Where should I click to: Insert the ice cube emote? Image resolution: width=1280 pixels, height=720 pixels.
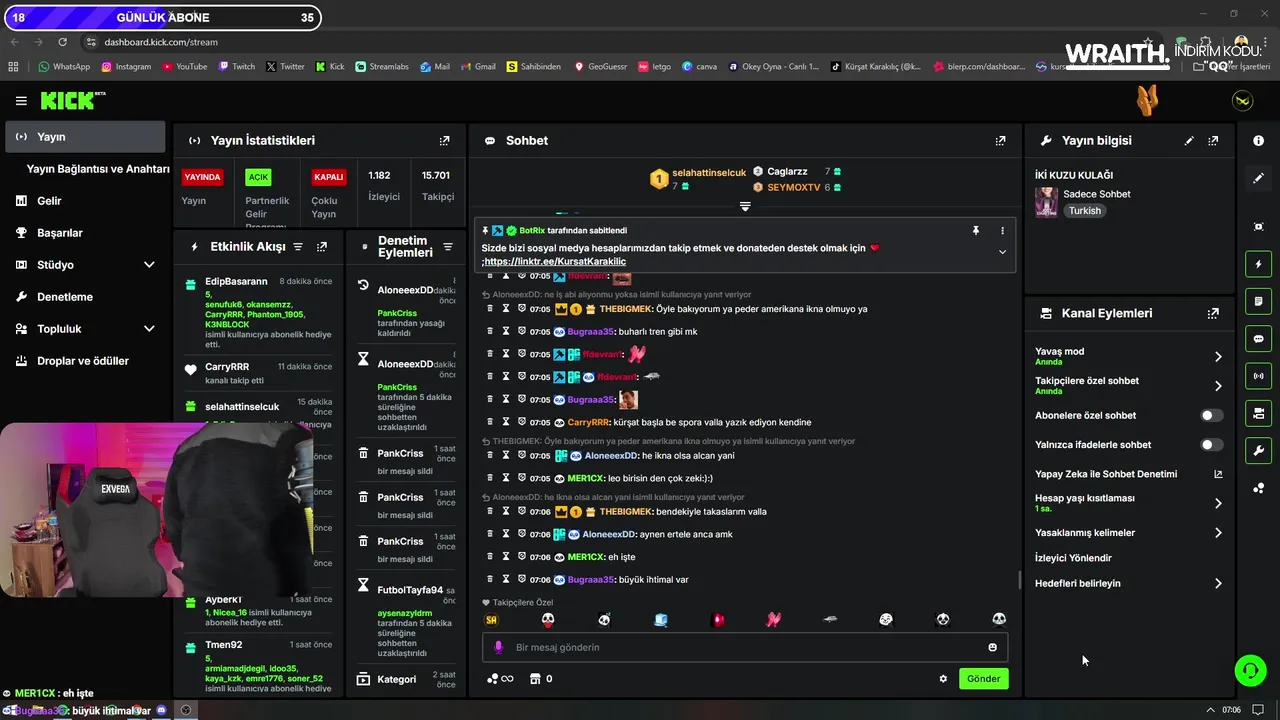click(x=661, y=620)
